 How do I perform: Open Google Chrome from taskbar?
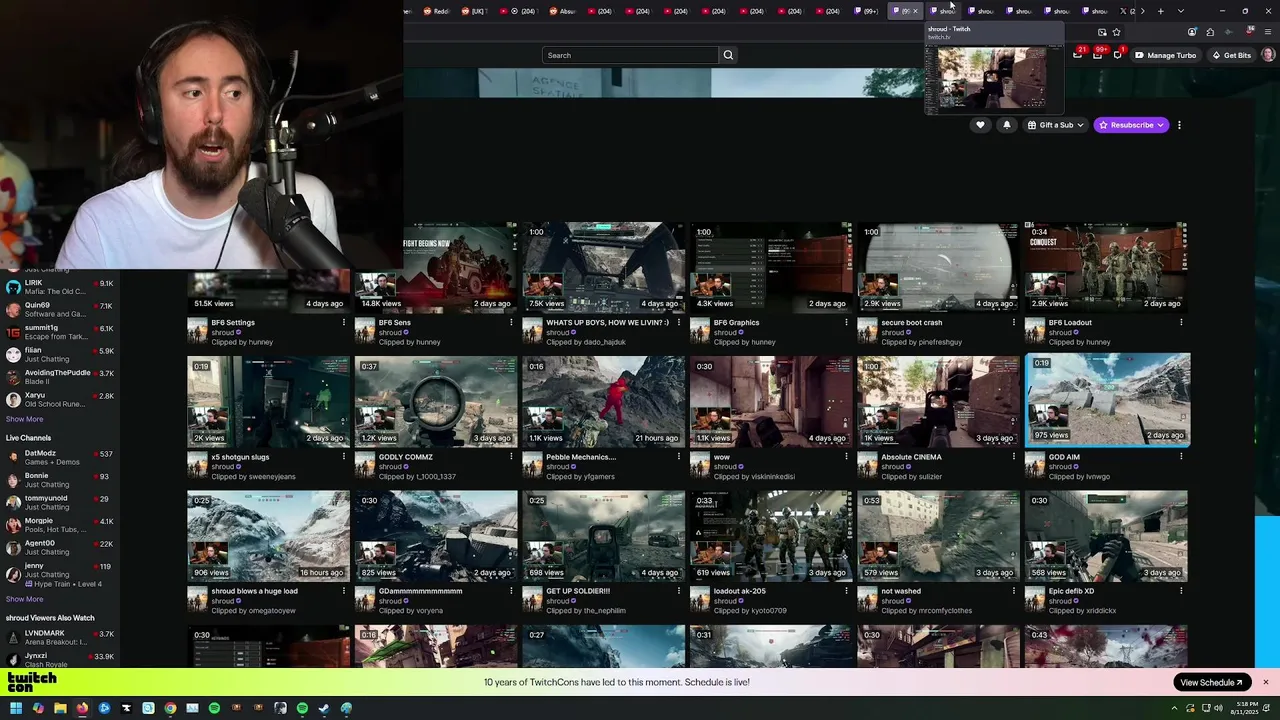click(x=170, y=708)
